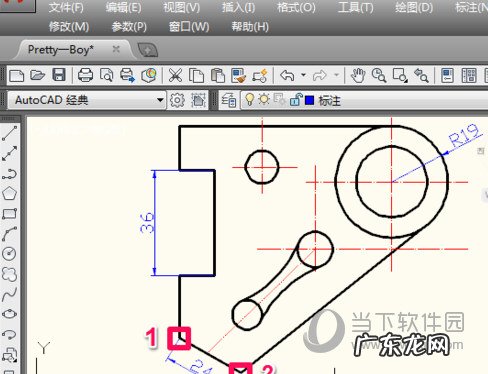Image resolution: width=488 pixels, height=374 pixels.
Task: Open the 视图(V) menu
Action: tap(181, 7)
